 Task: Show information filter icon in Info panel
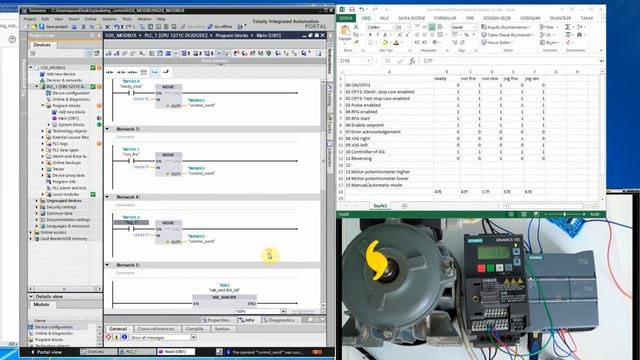pos(124,337)
